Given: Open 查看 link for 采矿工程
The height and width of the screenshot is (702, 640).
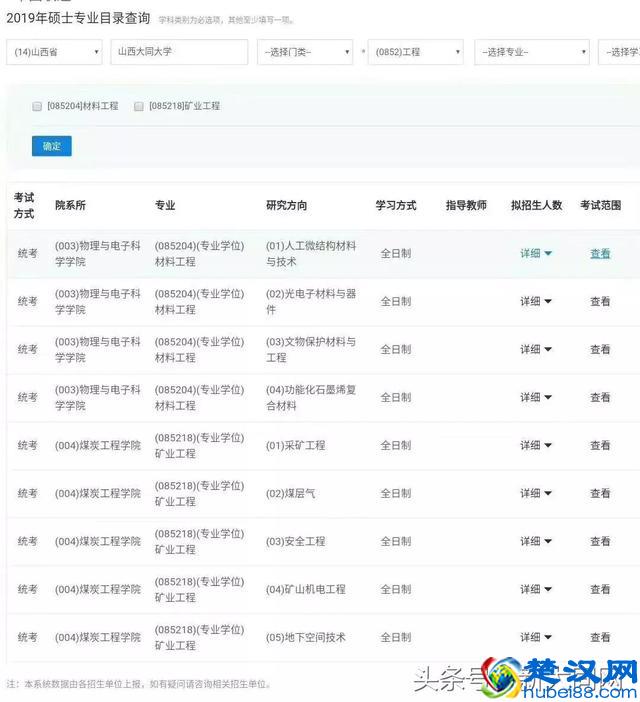Looking at the screenshot, I should 600,445.
